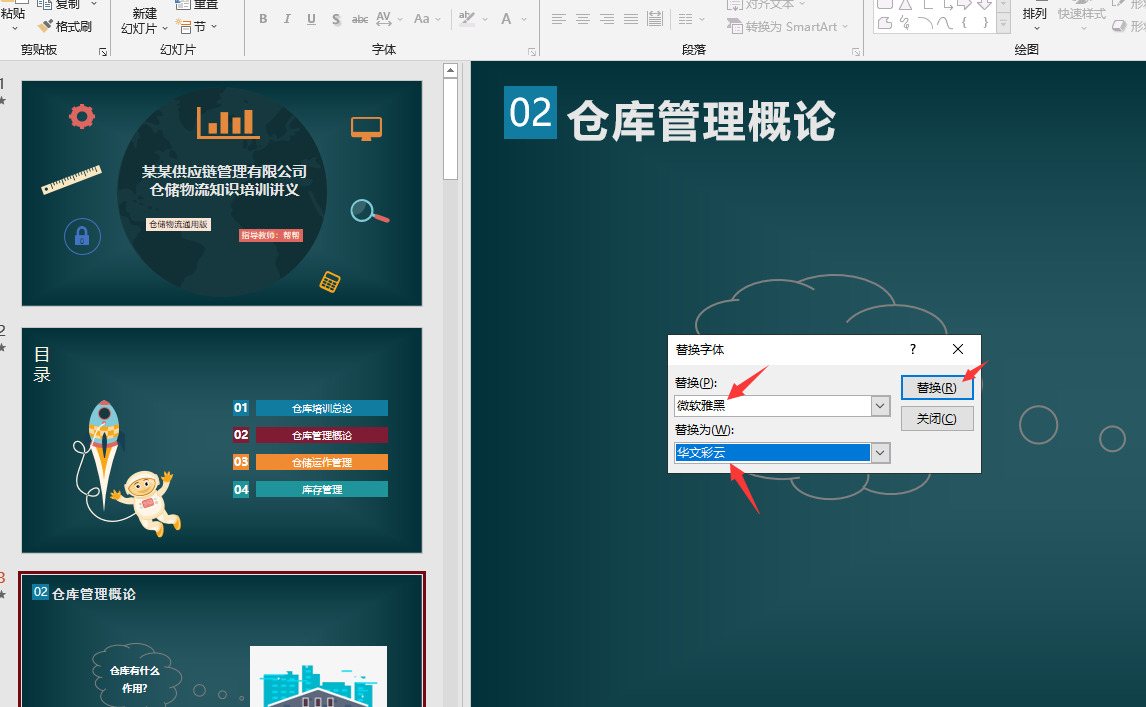1146x707 pixels.
Task: Launch Font (字体) dialog launcher
Action: click(531, 52)
